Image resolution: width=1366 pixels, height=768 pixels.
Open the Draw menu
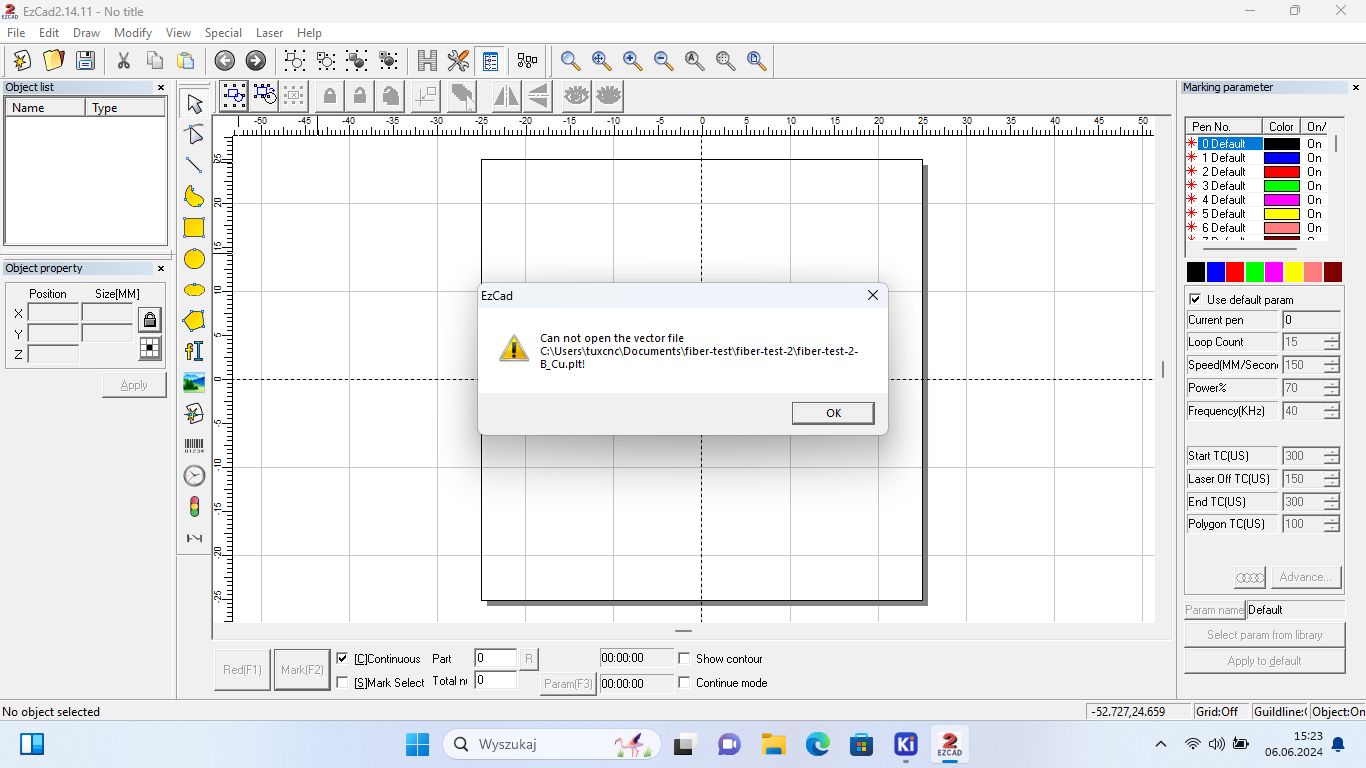point(86,33)
